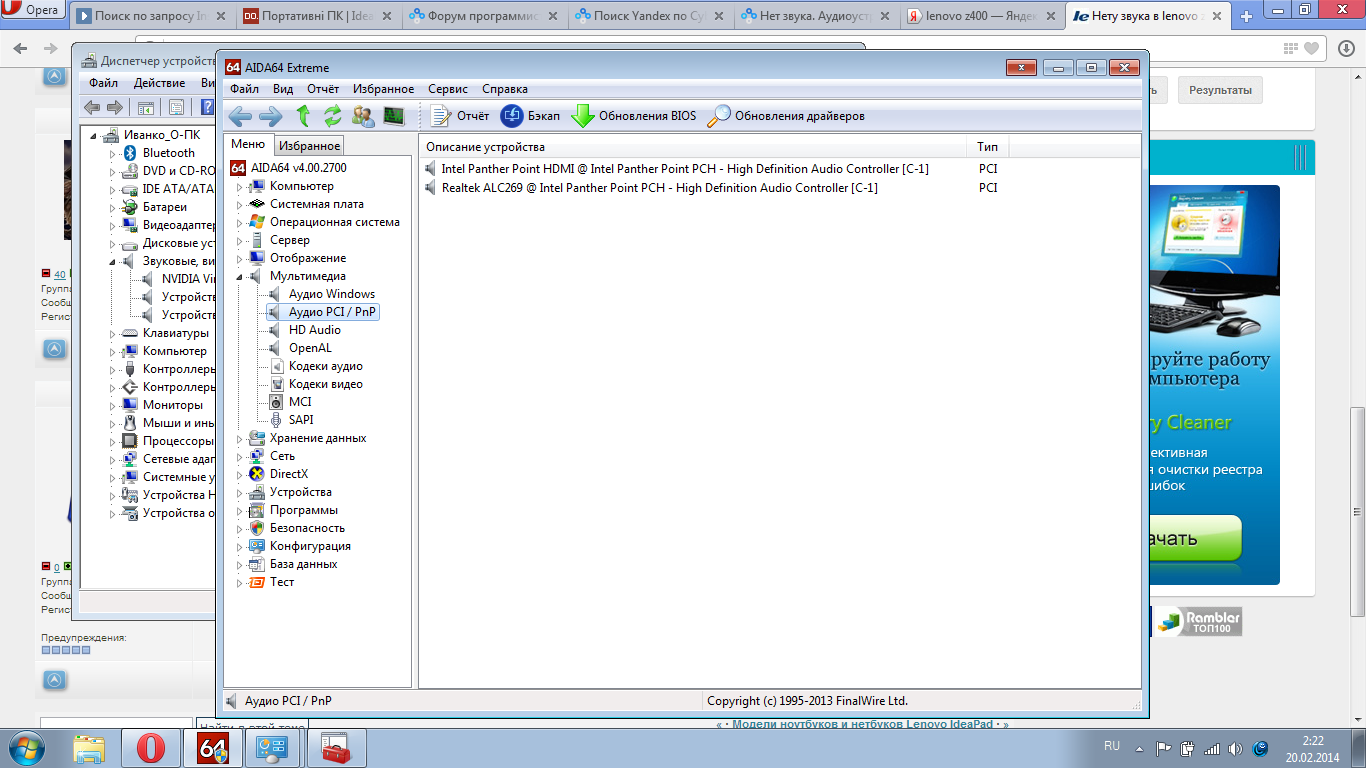The image size is (1366, 768).
Task: Click driver updates (Обновления драйверов) button
Action: pos(786,116)
